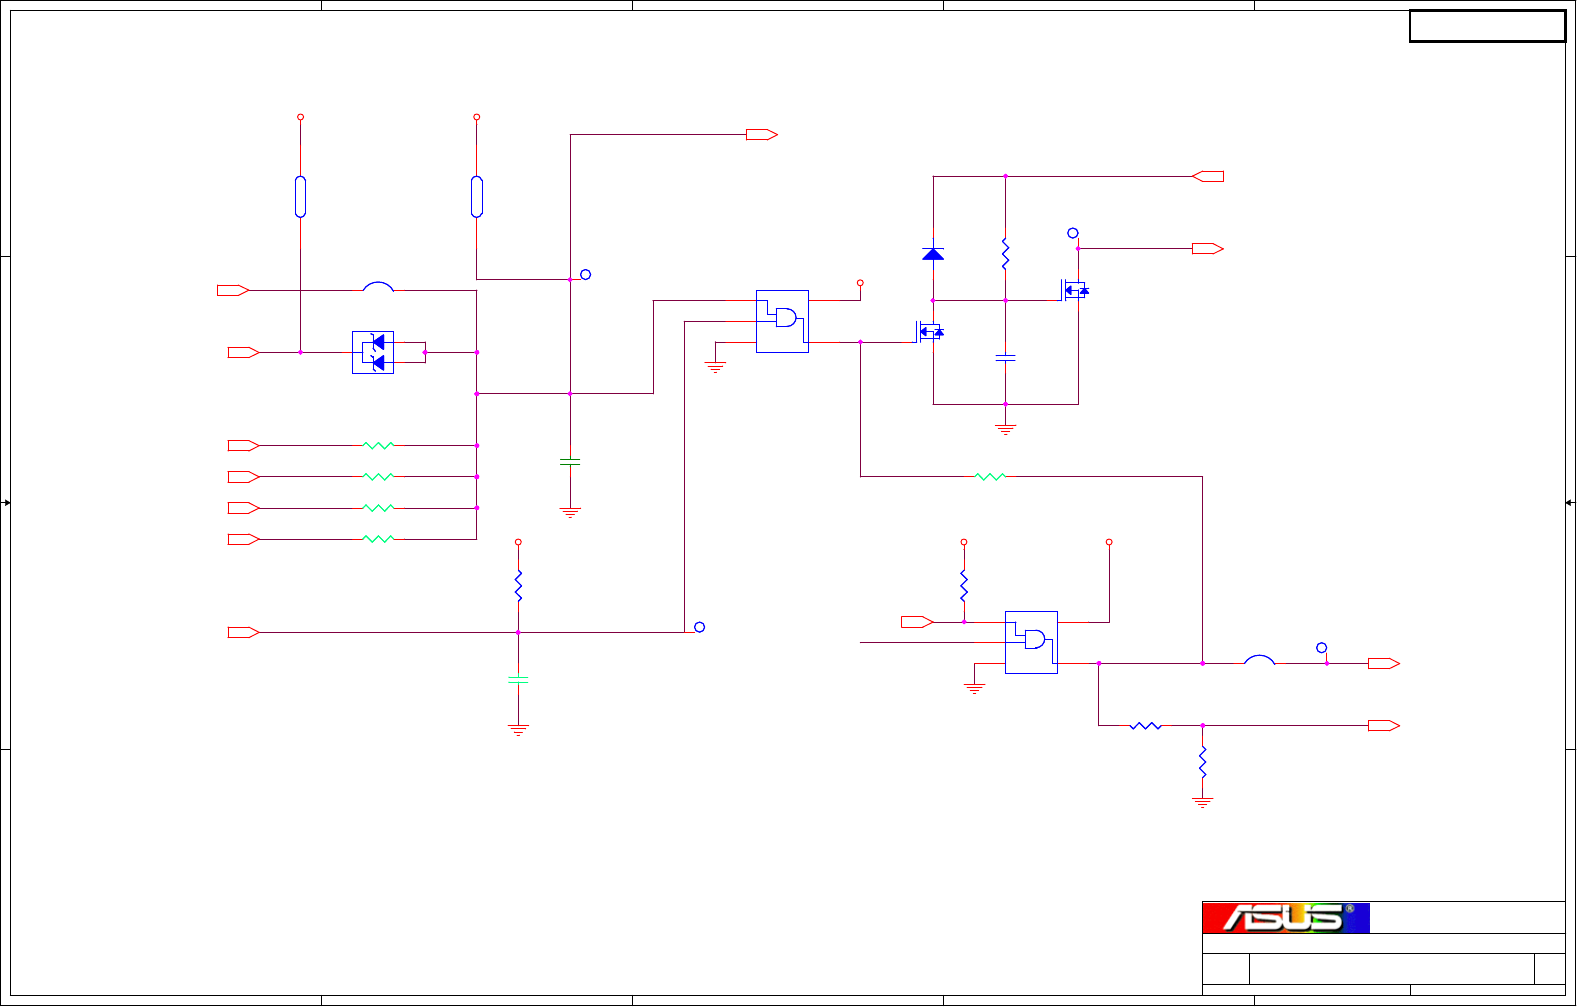Image resolution: width=1577 pixels, height=1007 pixels.
Task: Select the vertical resistor above bottom-right ground
Action: 1203,762
